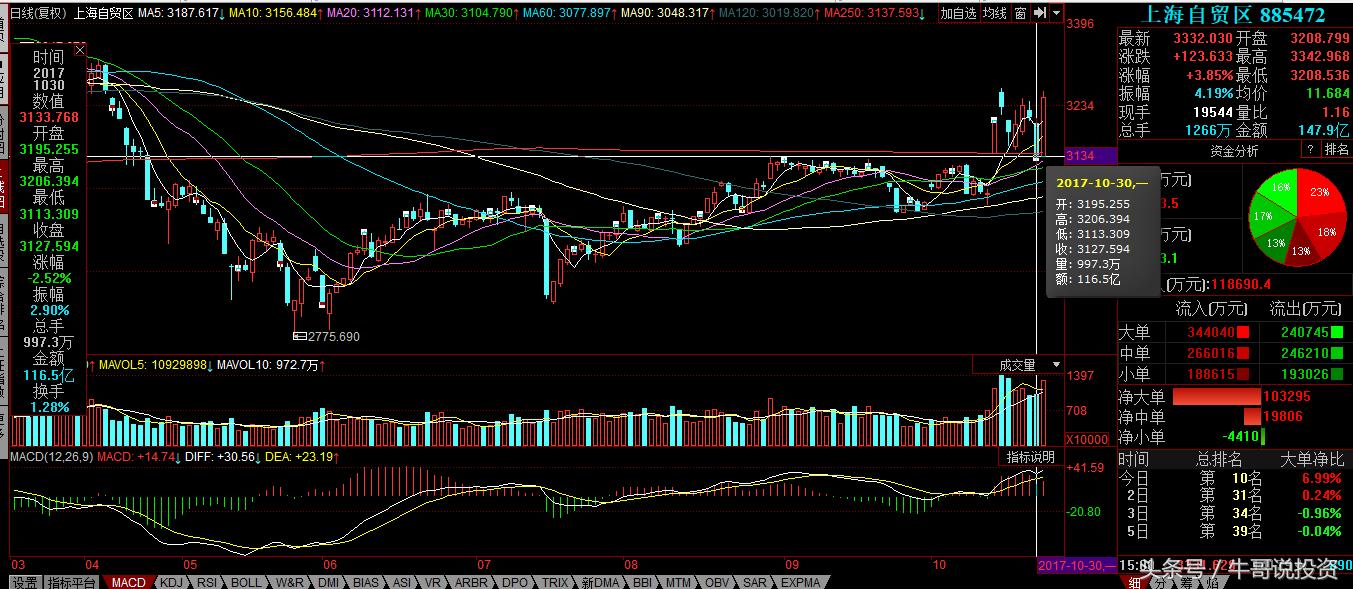The image size is (1353, 589).
Task: Select the EXPMA indicator tab
Action: pos(800,582)
